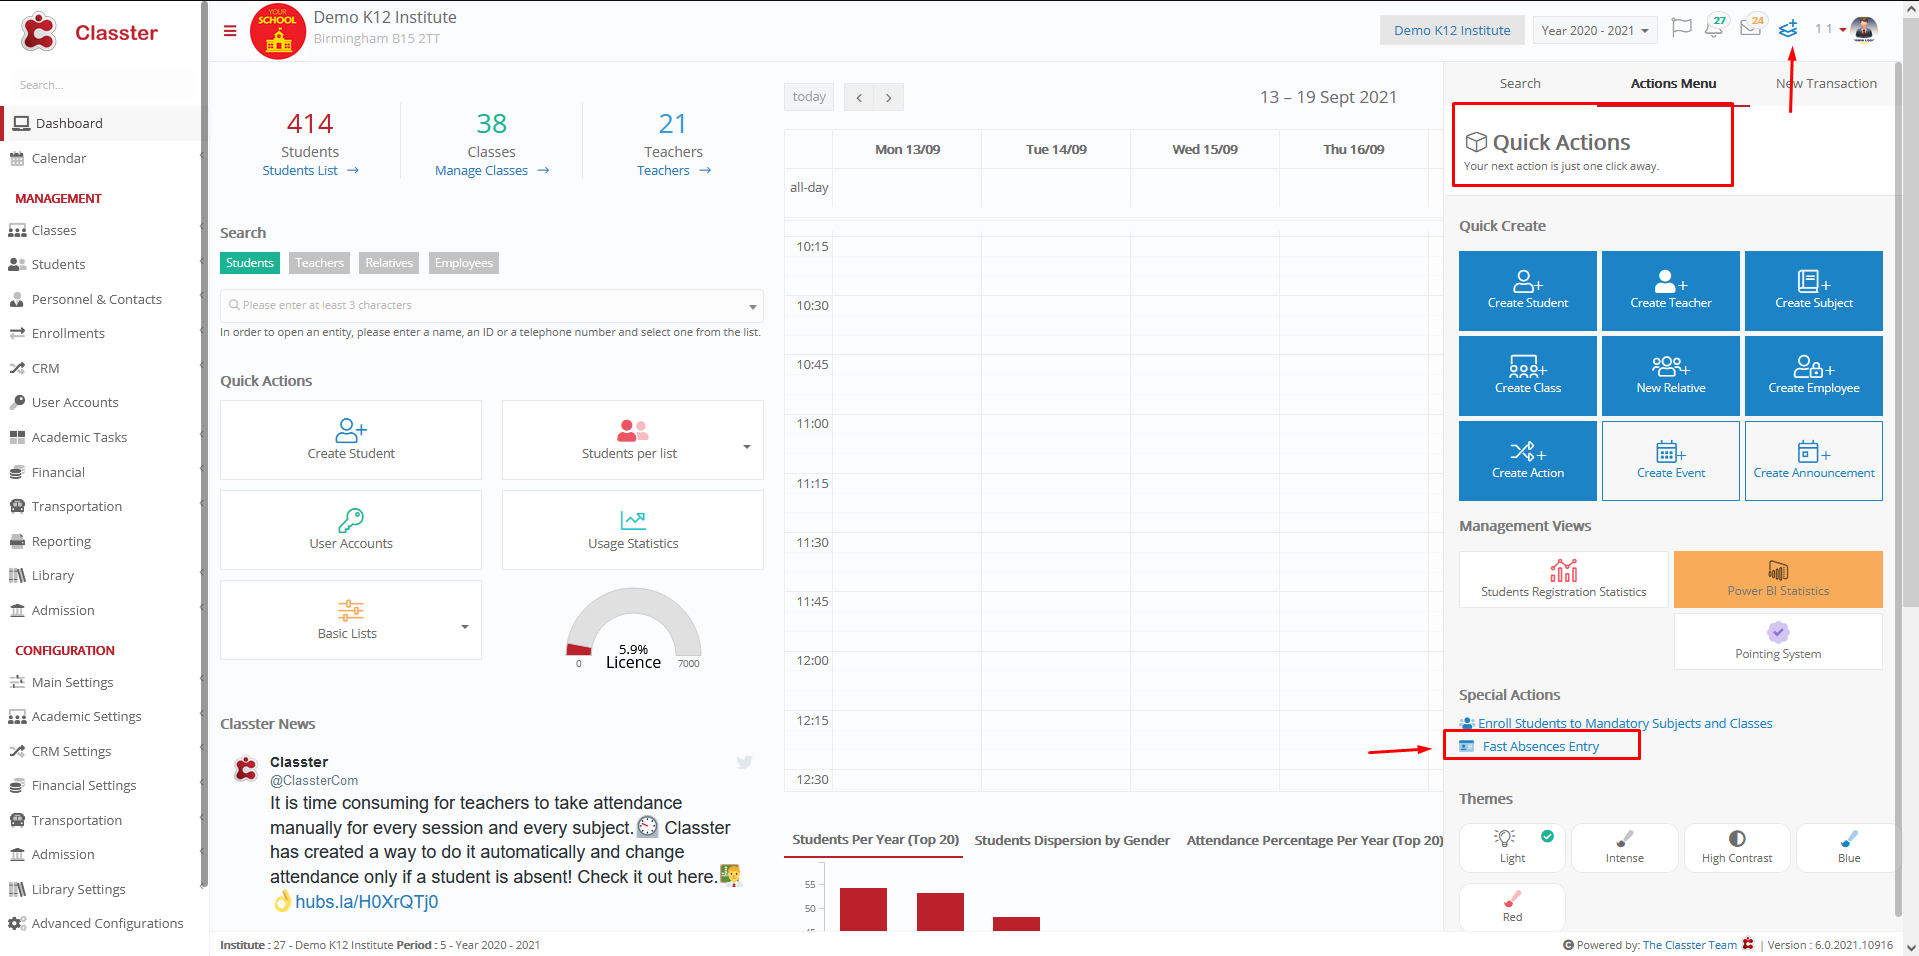
Task: Select the High Contrast theme
Action: pos(1737,847)
